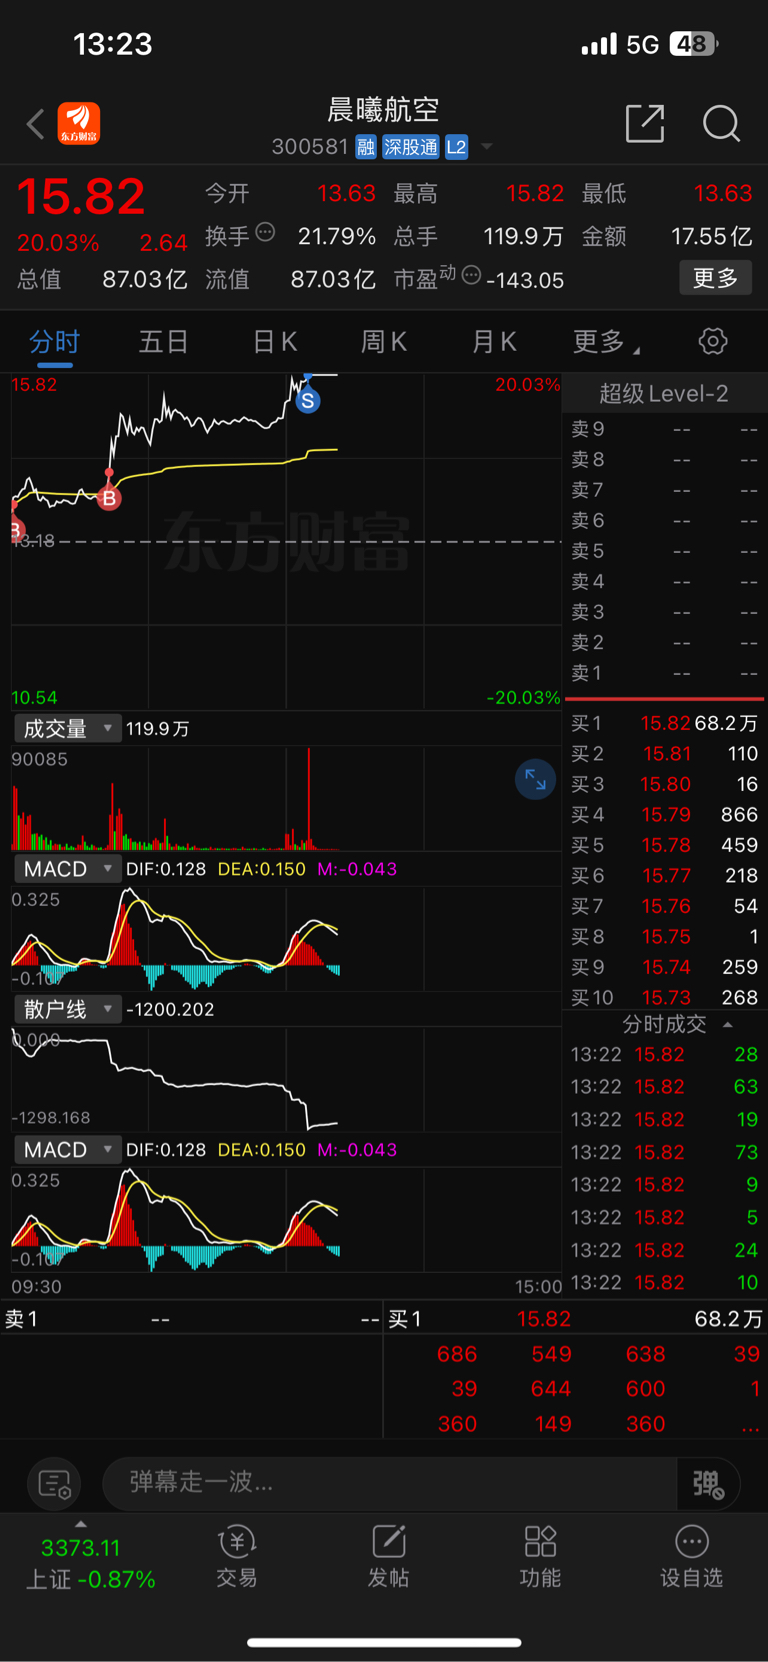Tap the 13:22 trade with volume 73
The width and height of the screenshot is (768, 1662).
tap(664, 1152)
